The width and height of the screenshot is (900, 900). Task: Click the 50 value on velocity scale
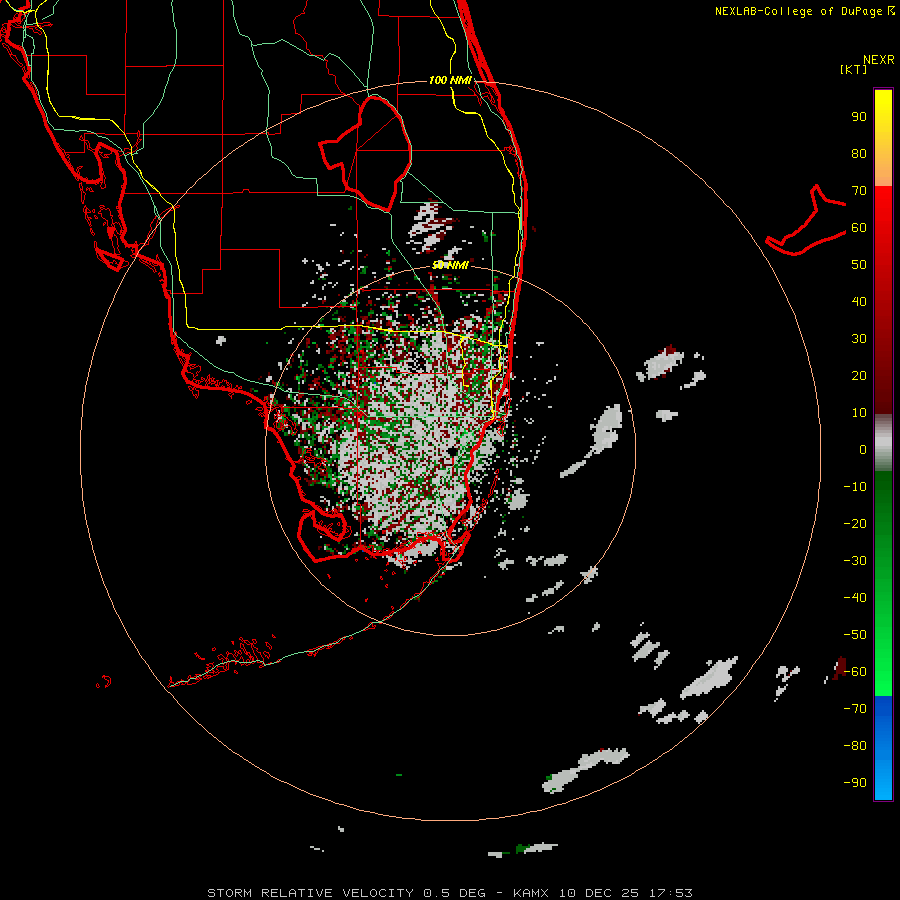pos(859,265)
